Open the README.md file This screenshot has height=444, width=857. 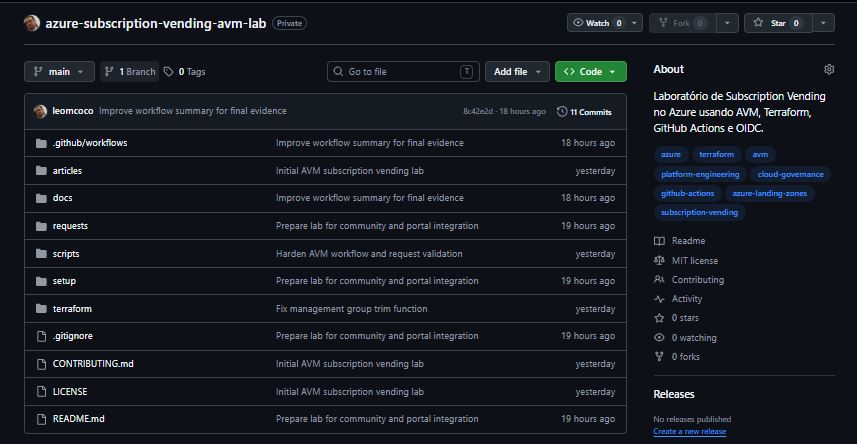coord(78,419)
